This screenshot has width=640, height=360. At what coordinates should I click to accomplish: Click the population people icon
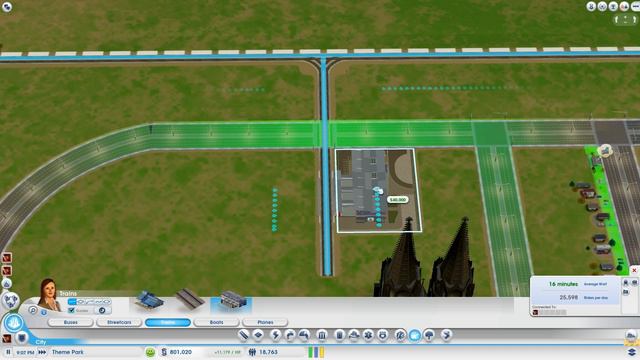point(252,352)
